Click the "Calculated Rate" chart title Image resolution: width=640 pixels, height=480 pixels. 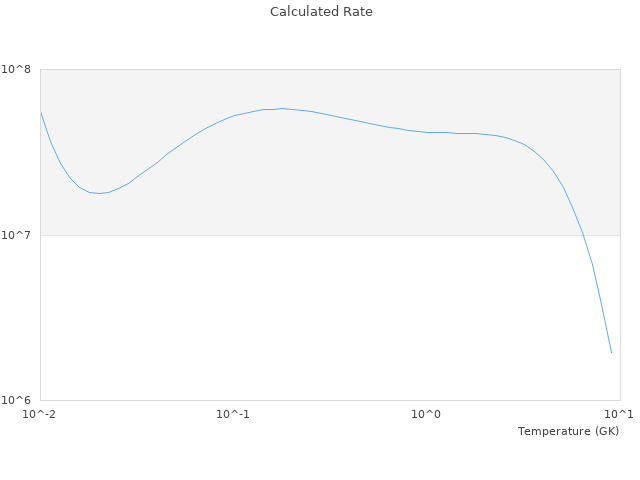pyautogui.click(x=320, y=12)
